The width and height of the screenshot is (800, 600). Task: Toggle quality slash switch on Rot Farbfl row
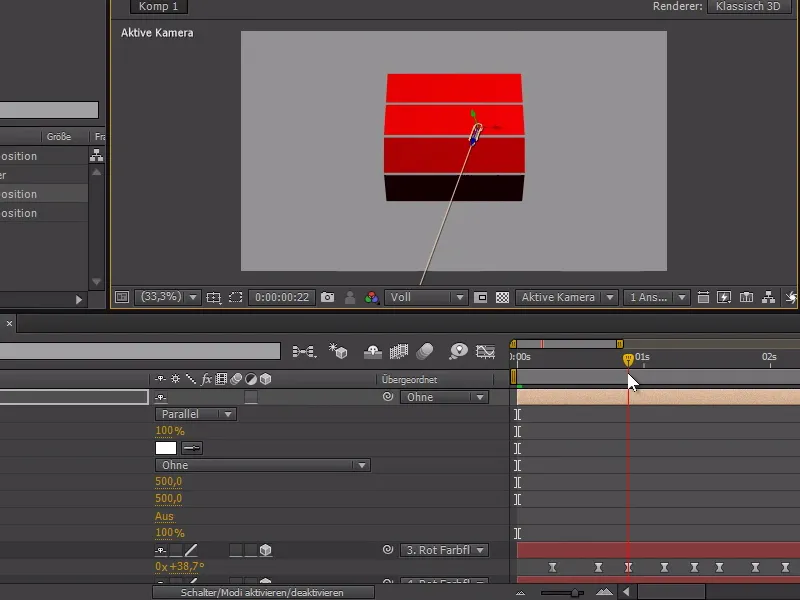point(191,550)
